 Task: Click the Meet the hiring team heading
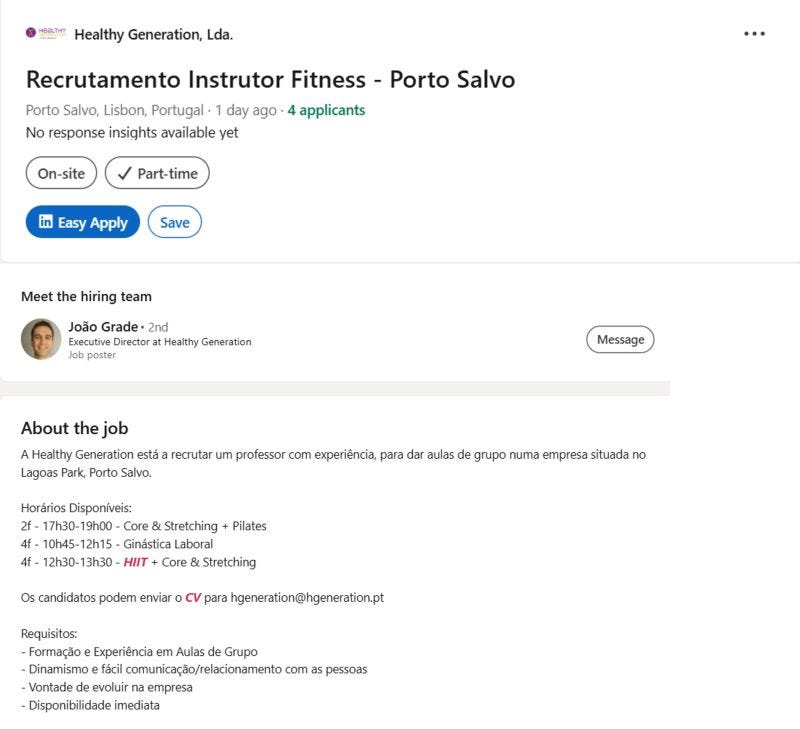pyautogui.click(x=86, y=296)
